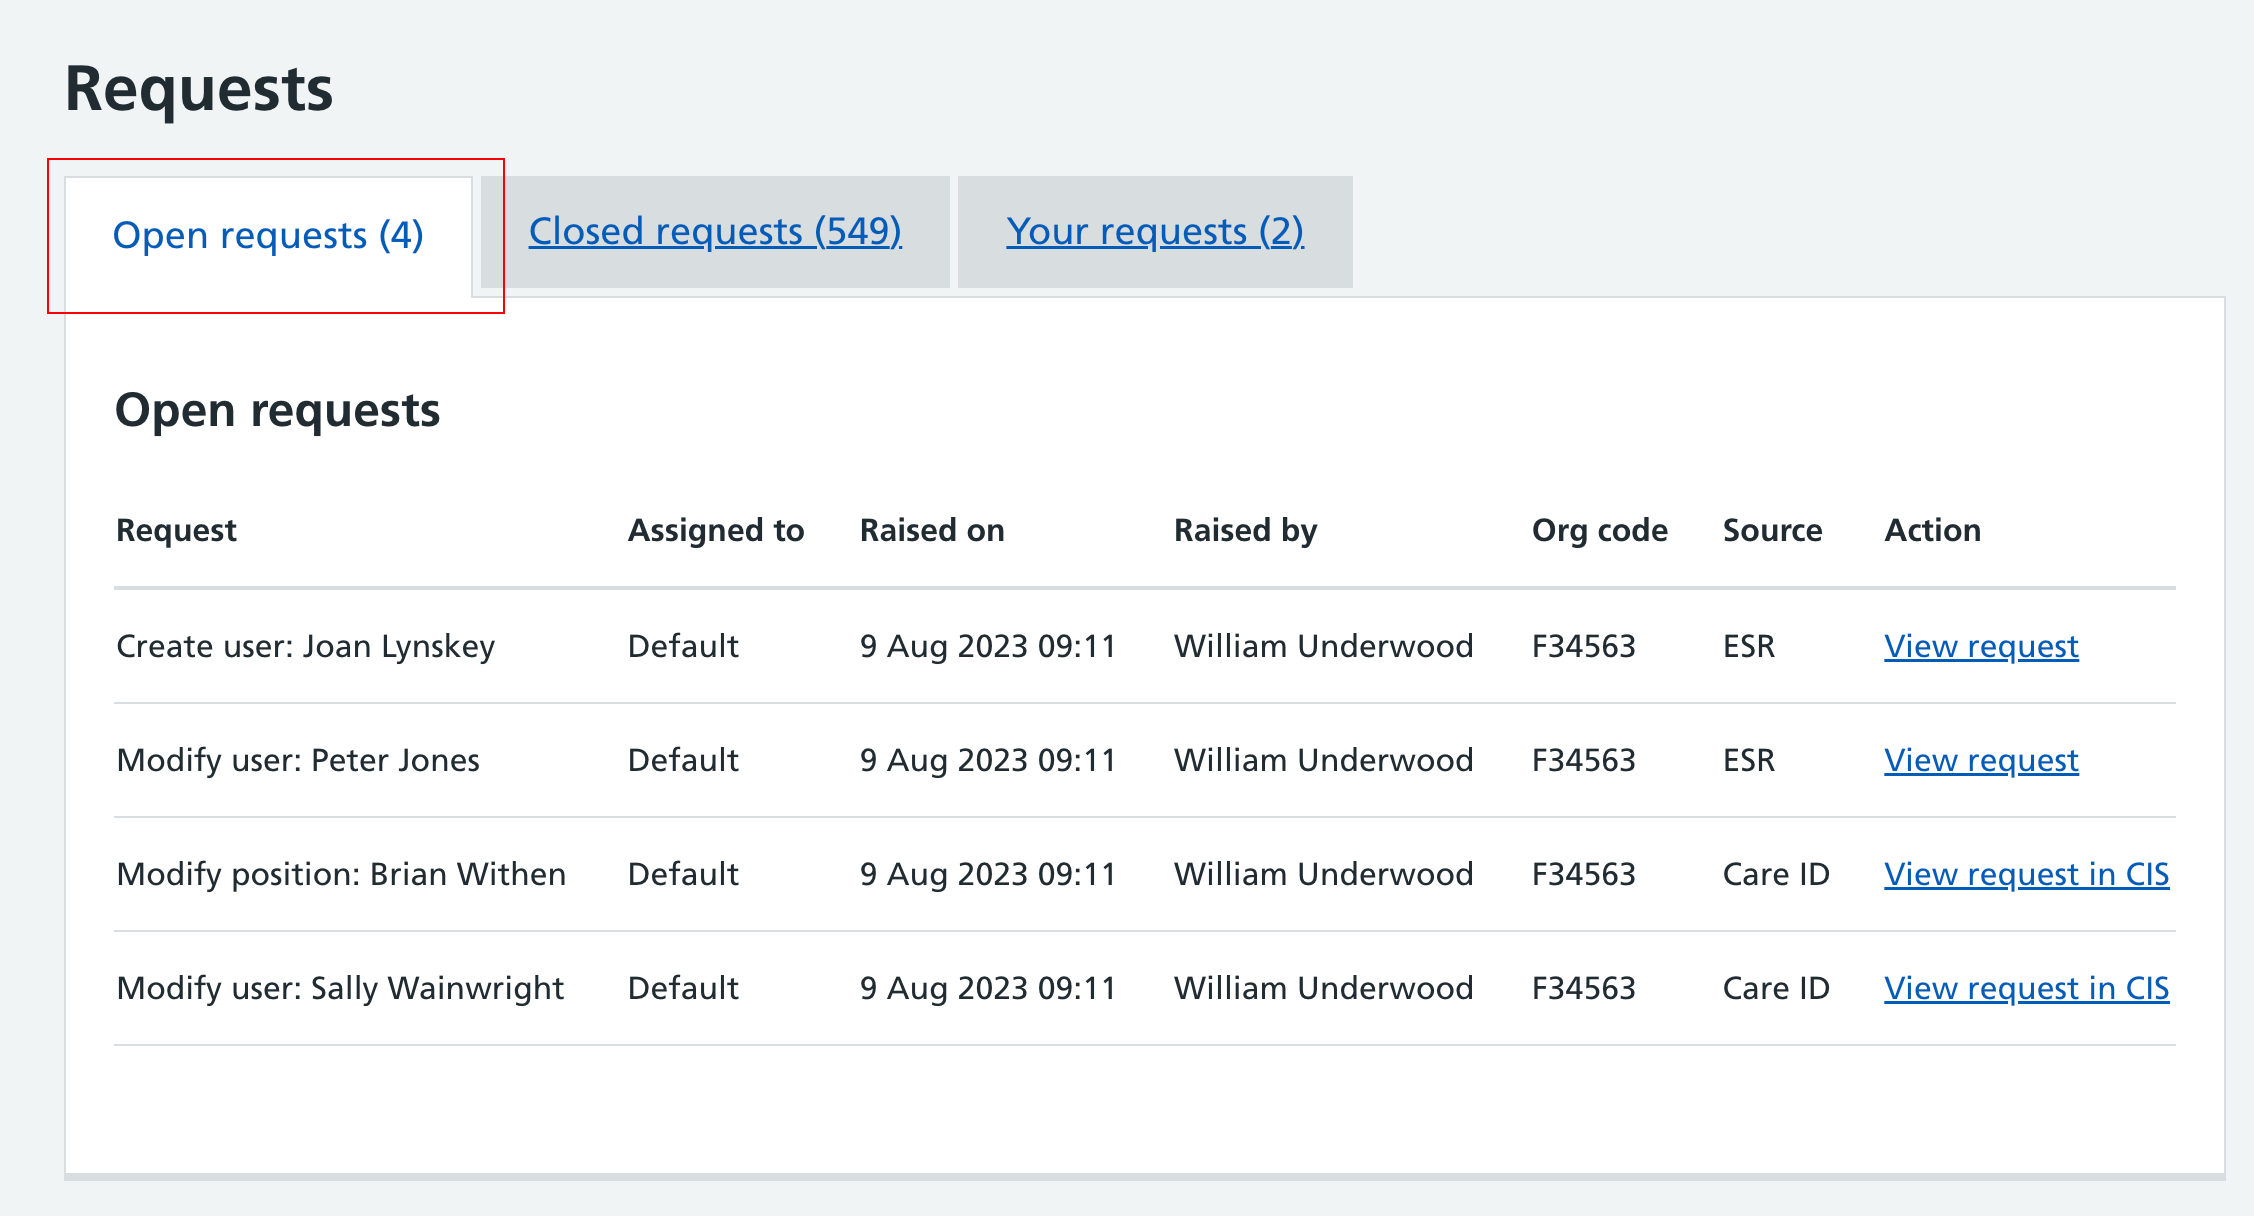Click the 'Modify position: Brian Withen' cell
Image resolution: width=2254 pixels, height=1216 pixels.
tap(341, 875)
